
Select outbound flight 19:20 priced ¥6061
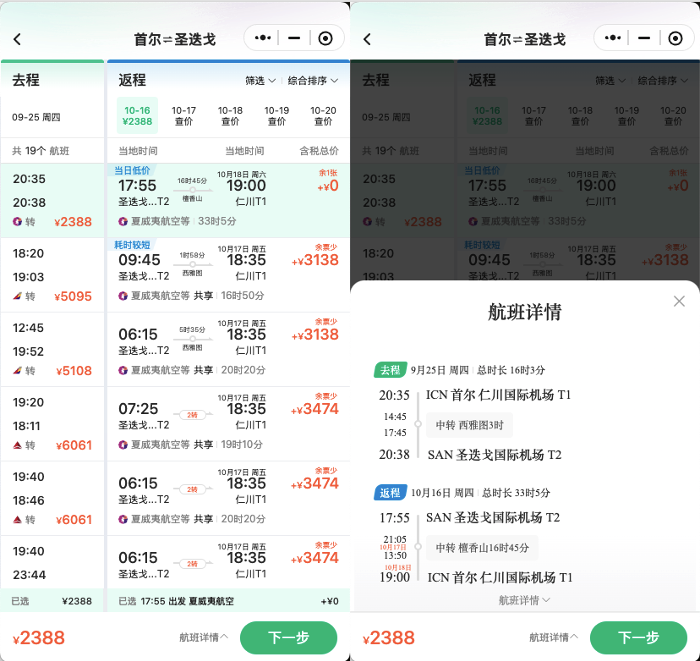point(53,424)
